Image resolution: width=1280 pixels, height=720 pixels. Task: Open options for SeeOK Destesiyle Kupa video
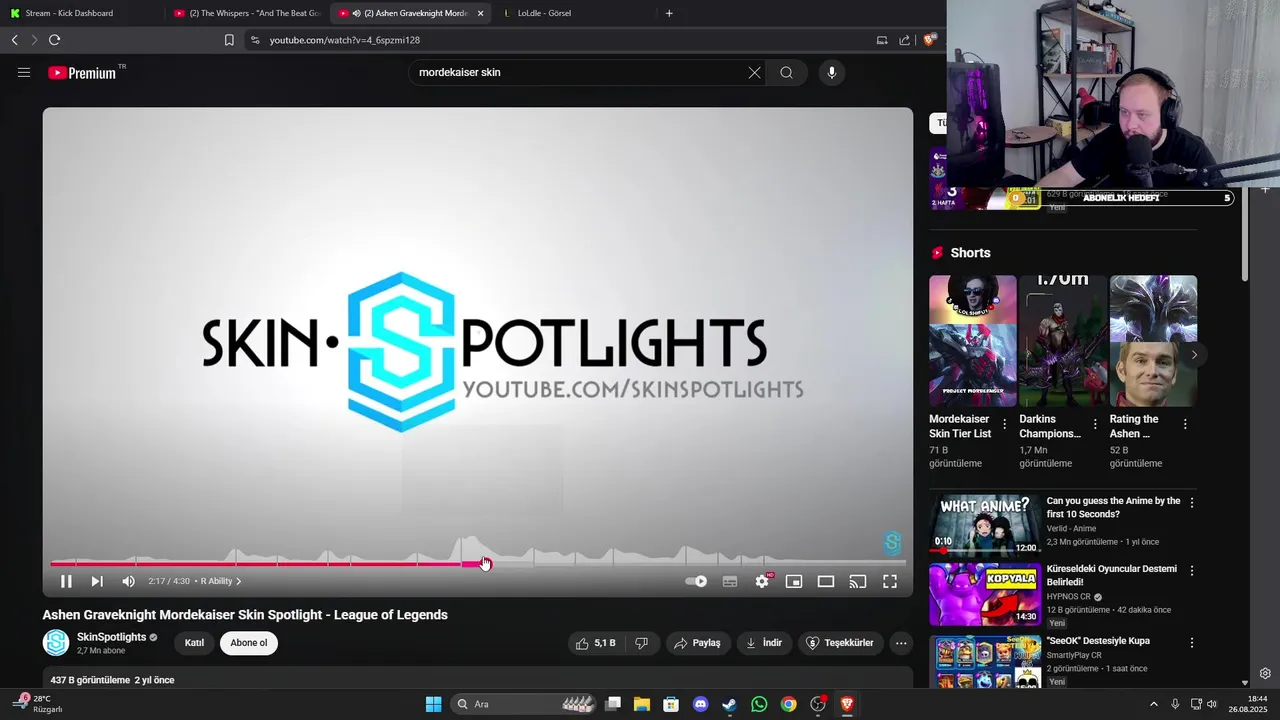(1191, 642)
